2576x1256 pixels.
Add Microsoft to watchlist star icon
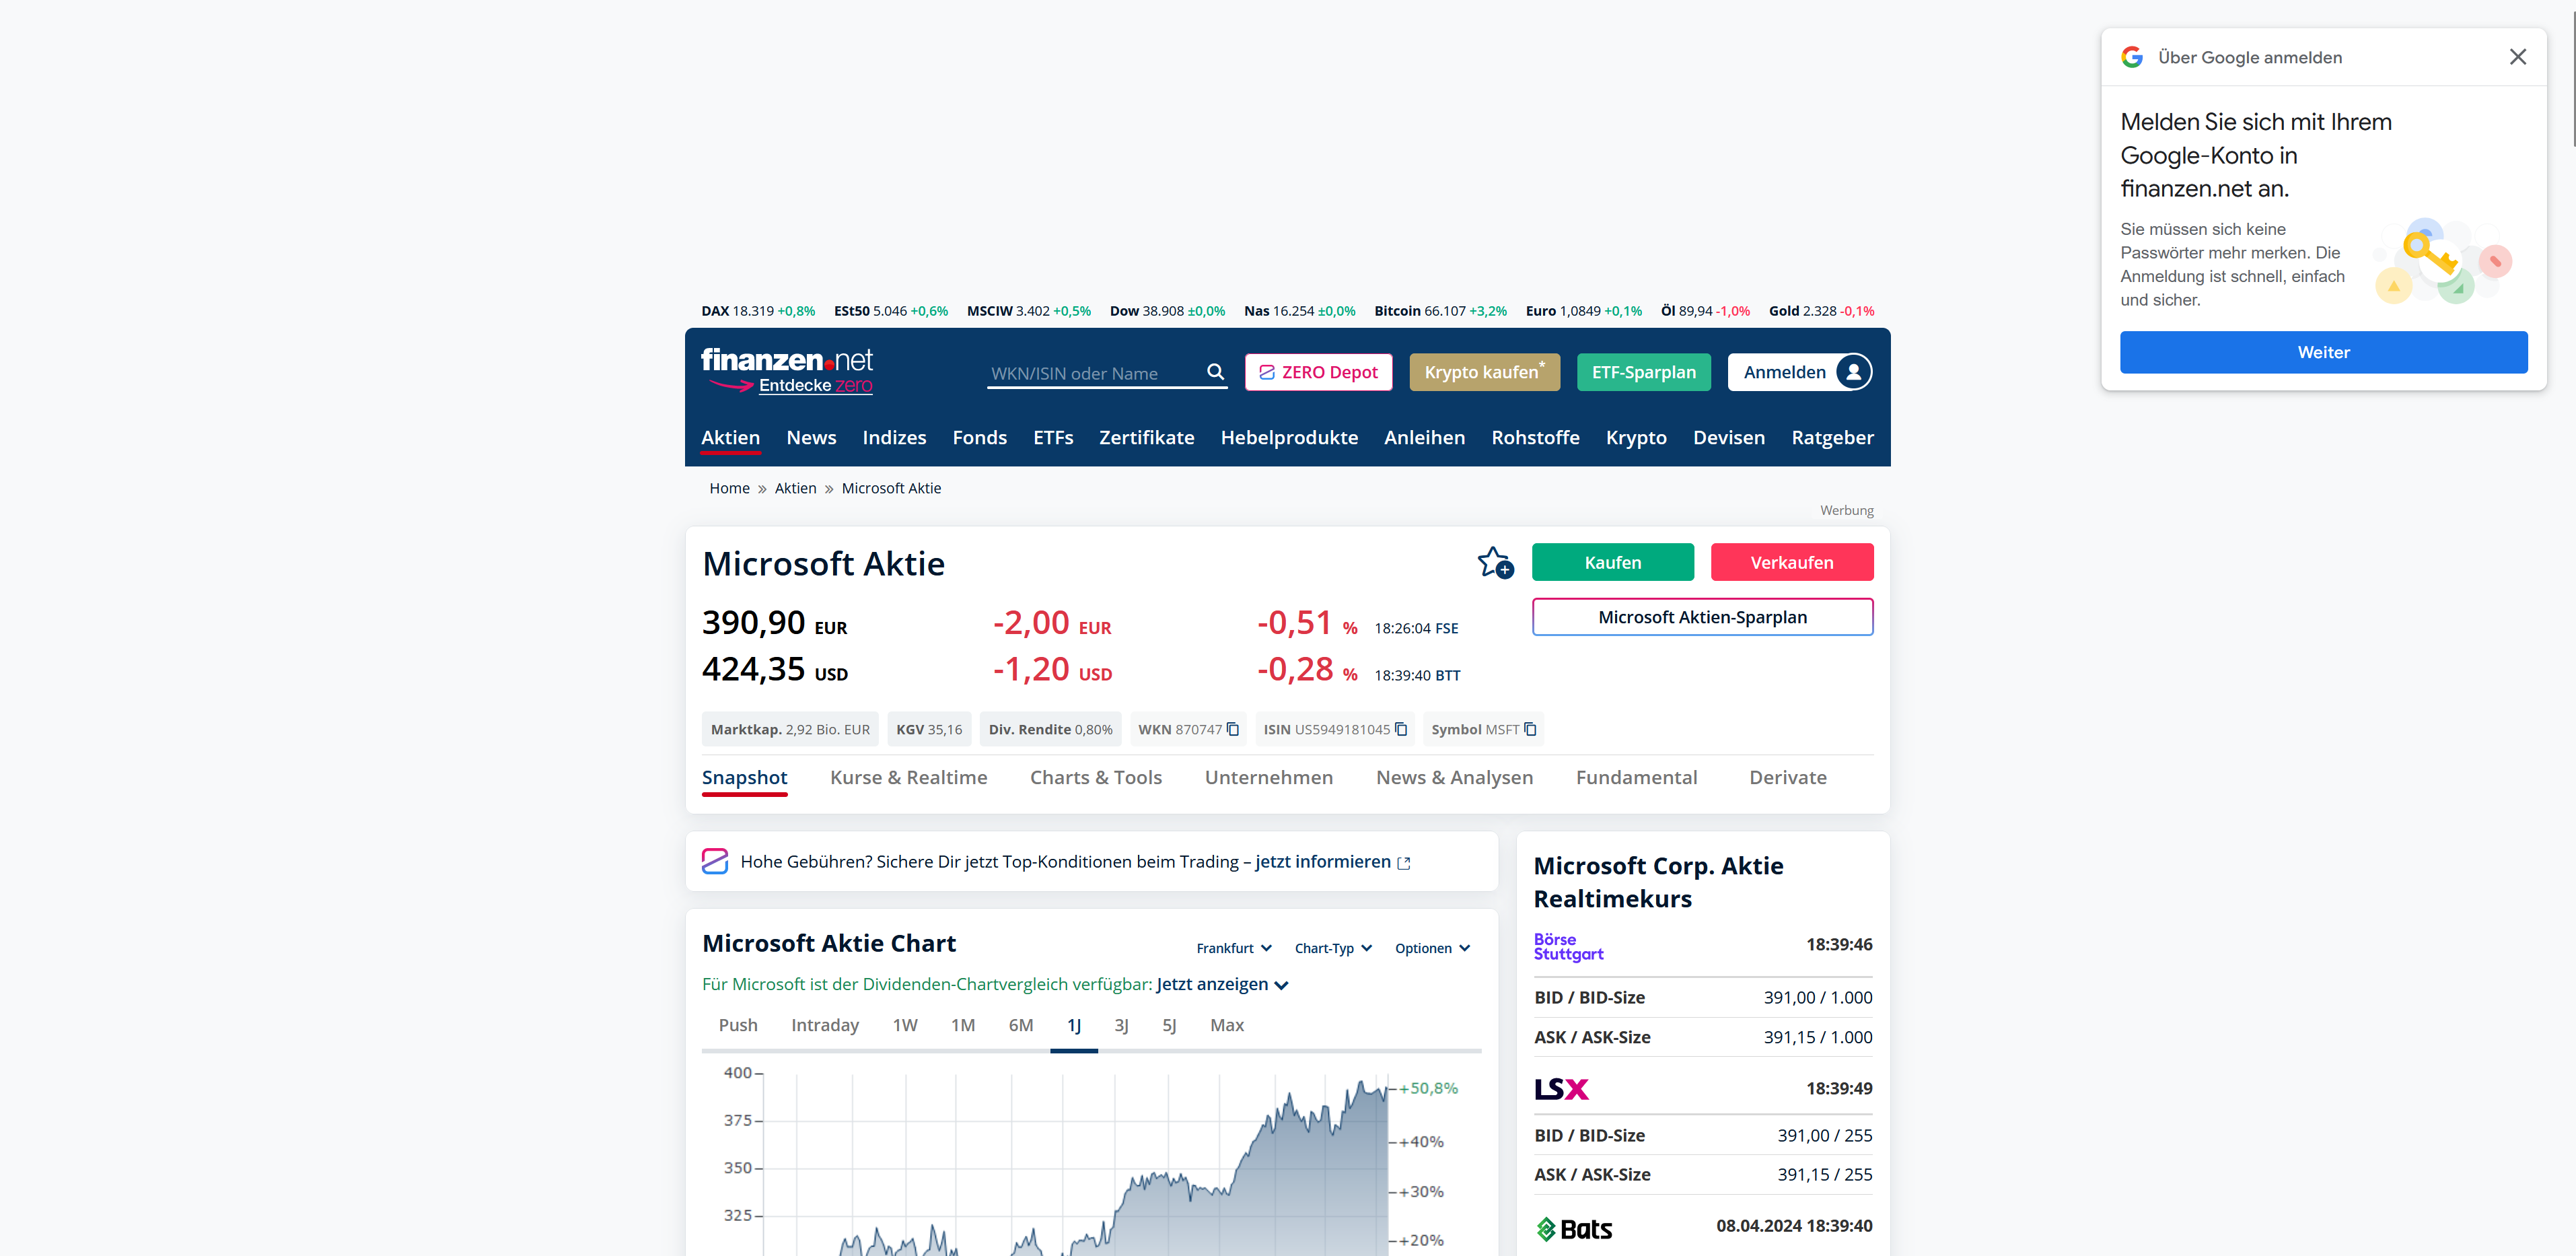tap(1495, 563)
